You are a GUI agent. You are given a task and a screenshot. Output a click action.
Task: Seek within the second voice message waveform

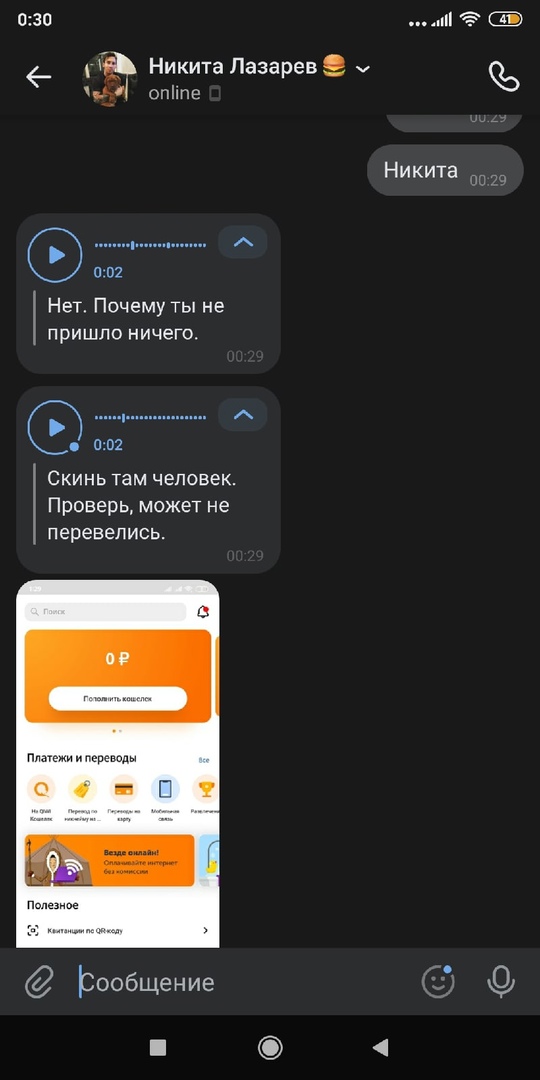(150, 418)
